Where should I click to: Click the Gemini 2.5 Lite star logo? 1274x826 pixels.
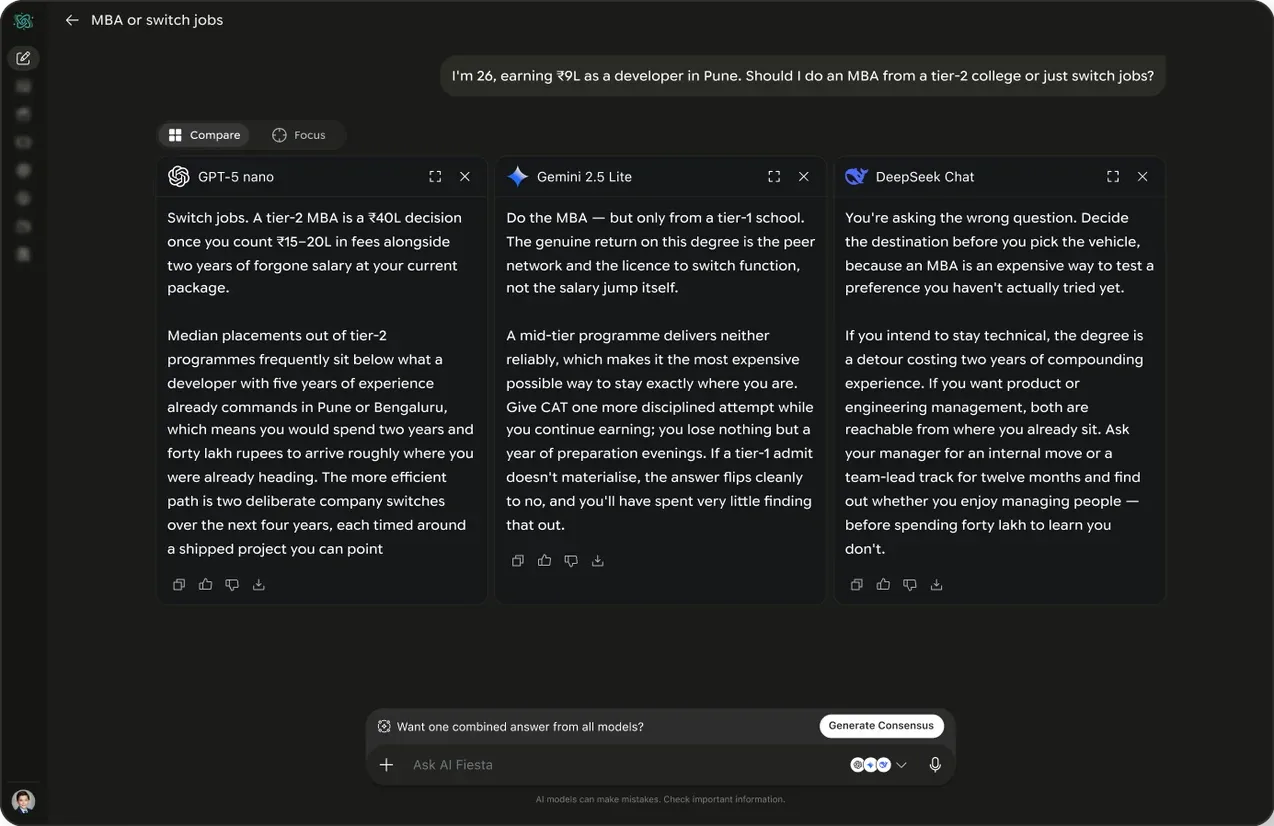[518, 176]
